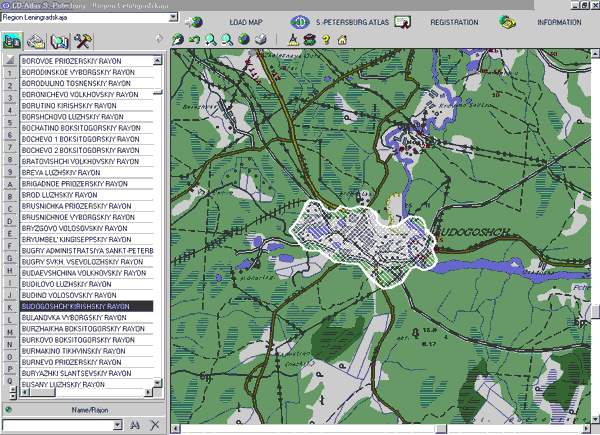Select BORUTINO KIRISHSKIY RAYON row

click(86, 106)
